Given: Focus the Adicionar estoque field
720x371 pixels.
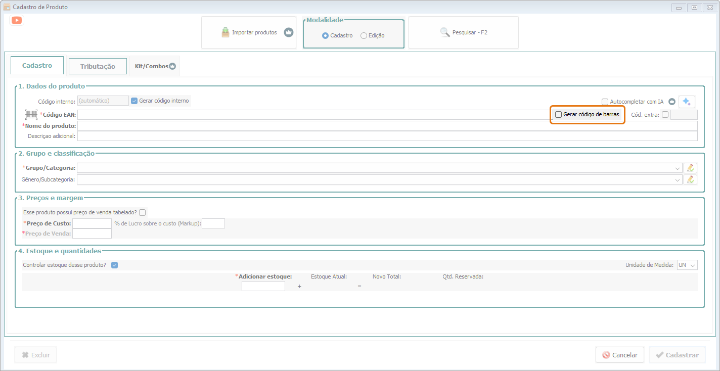Looking at the screenshot, I should [x=263, y=286].
